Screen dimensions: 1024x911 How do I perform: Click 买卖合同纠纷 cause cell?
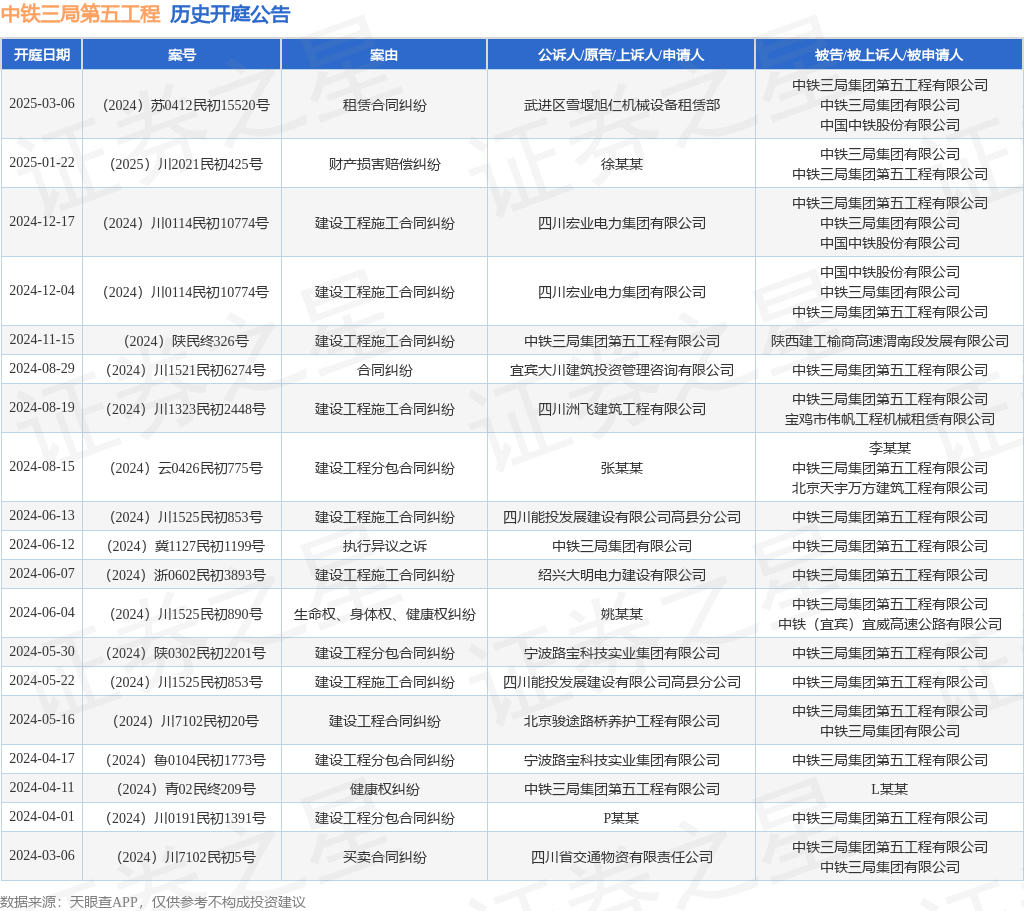point(385,857)
